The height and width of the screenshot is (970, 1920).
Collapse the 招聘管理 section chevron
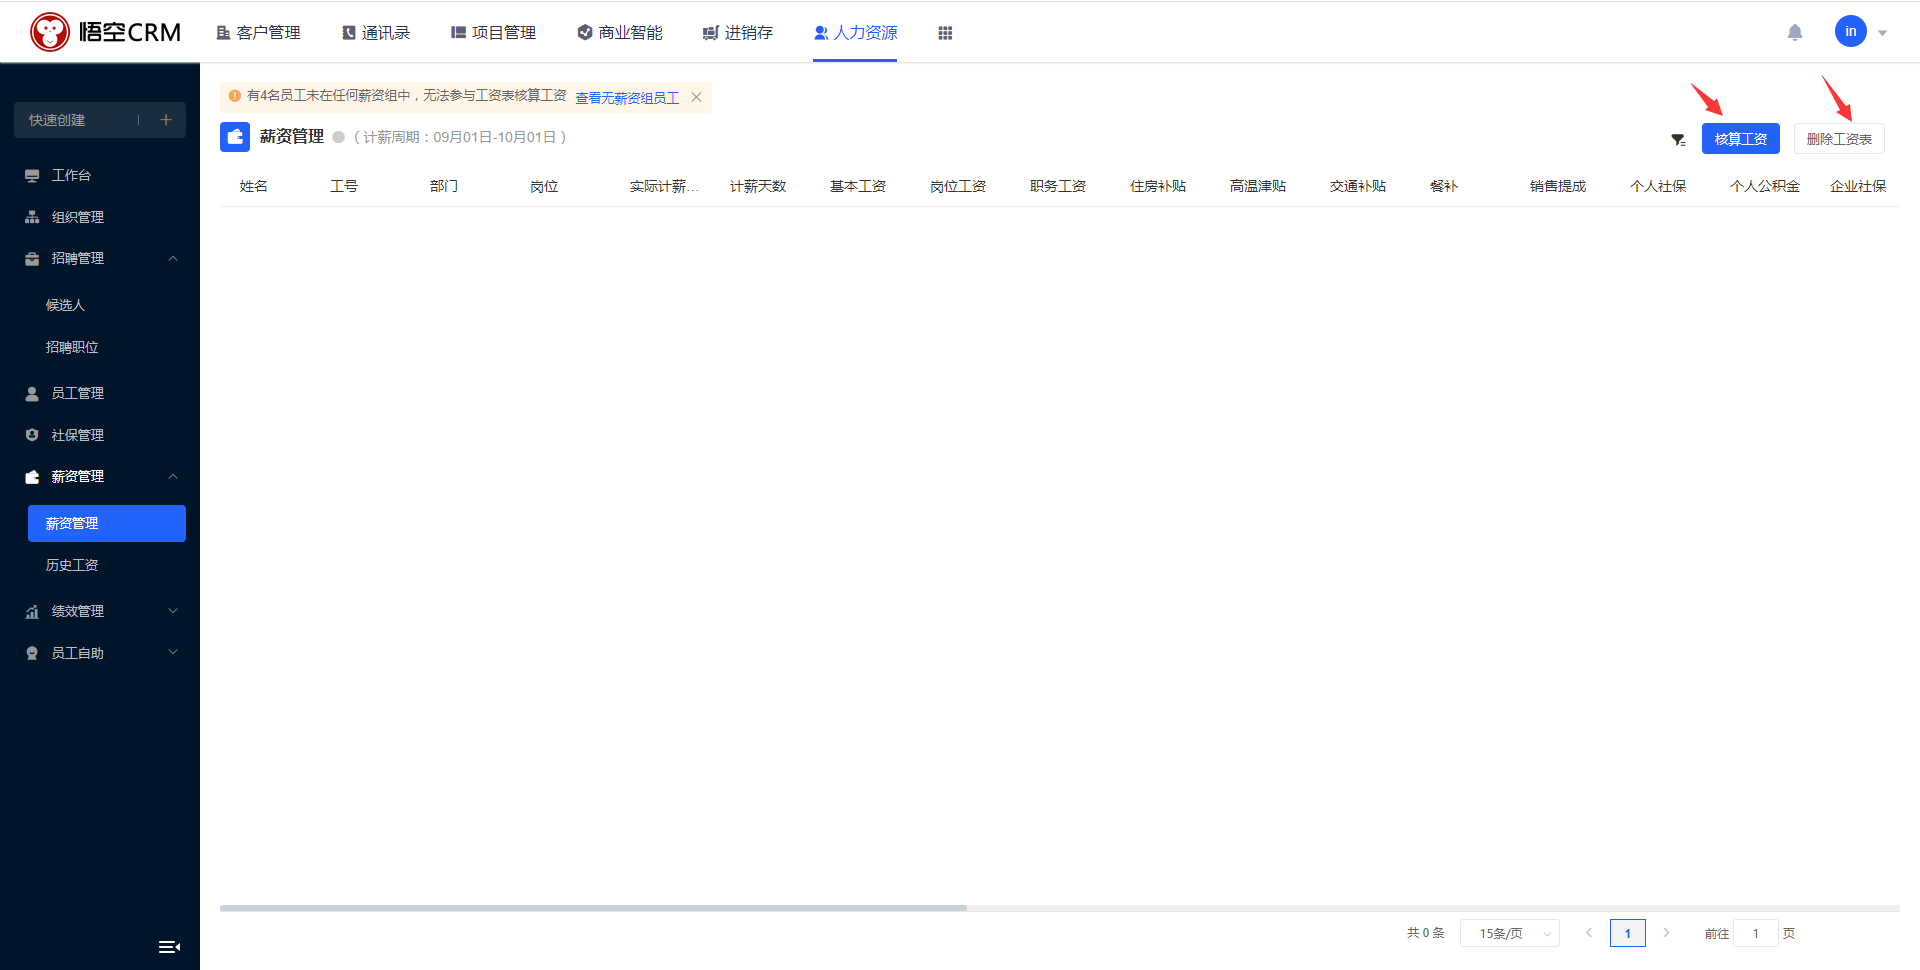173,259
